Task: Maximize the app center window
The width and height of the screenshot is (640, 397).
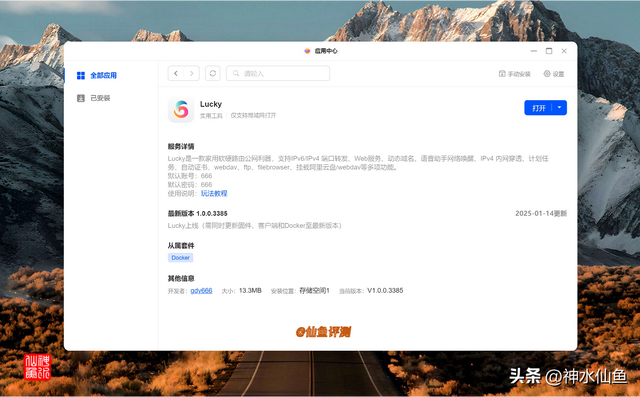Action: point(549,51)
